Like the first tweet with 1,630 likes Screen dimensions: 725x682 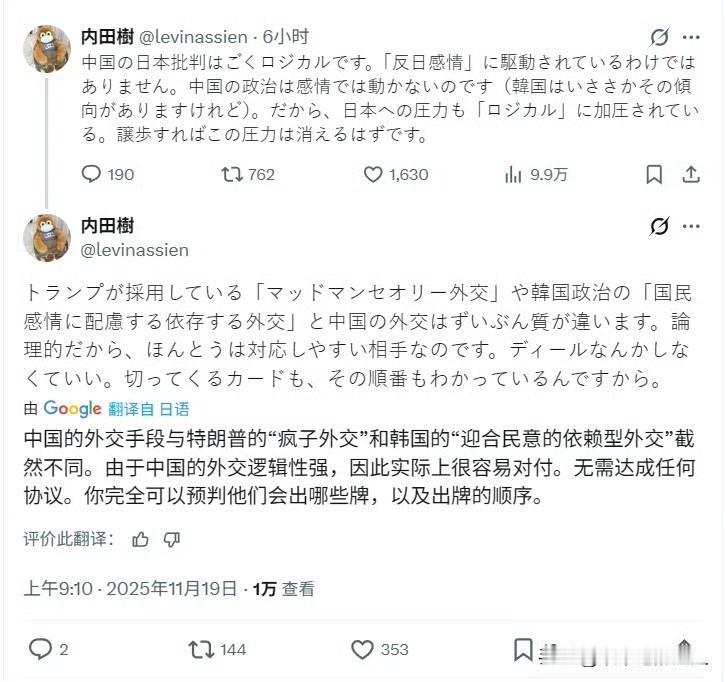(x=373, y=174)
